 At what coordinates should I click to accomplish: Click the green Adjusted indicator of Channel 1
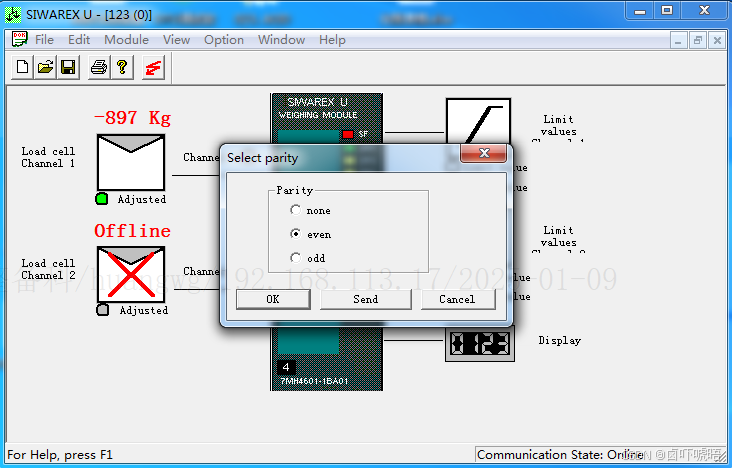click(102, 199)
